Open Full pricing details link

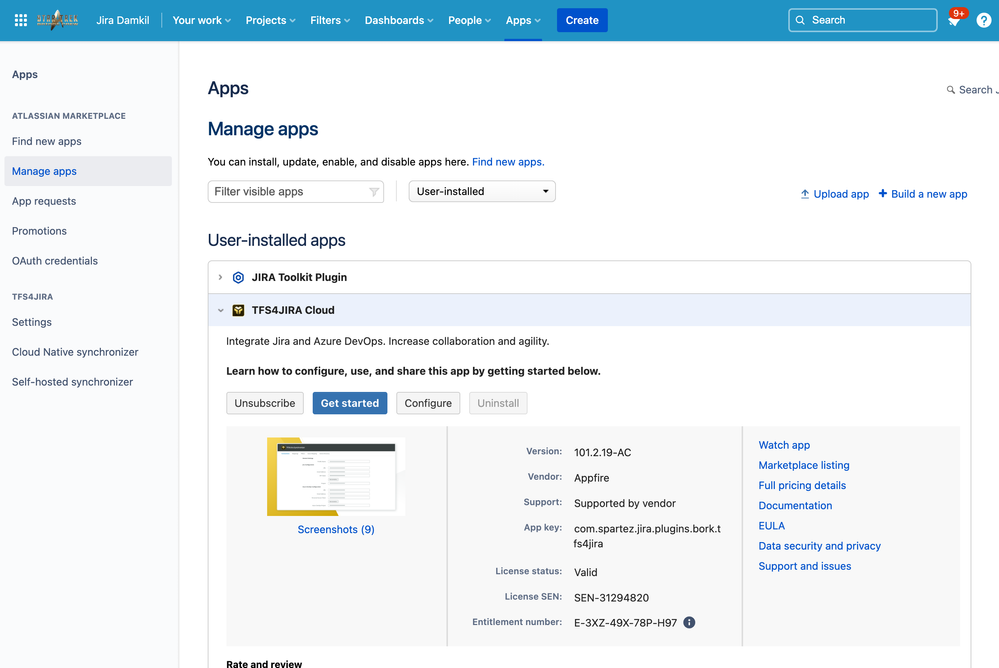tap(802, 486)
